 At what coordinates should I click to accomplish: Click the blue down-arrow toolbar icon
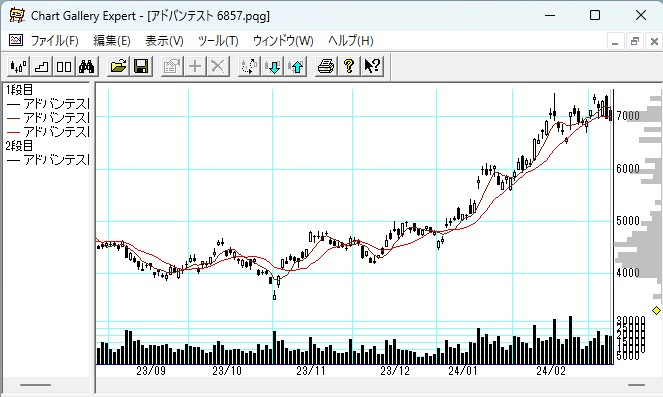(x=272, y=66)
